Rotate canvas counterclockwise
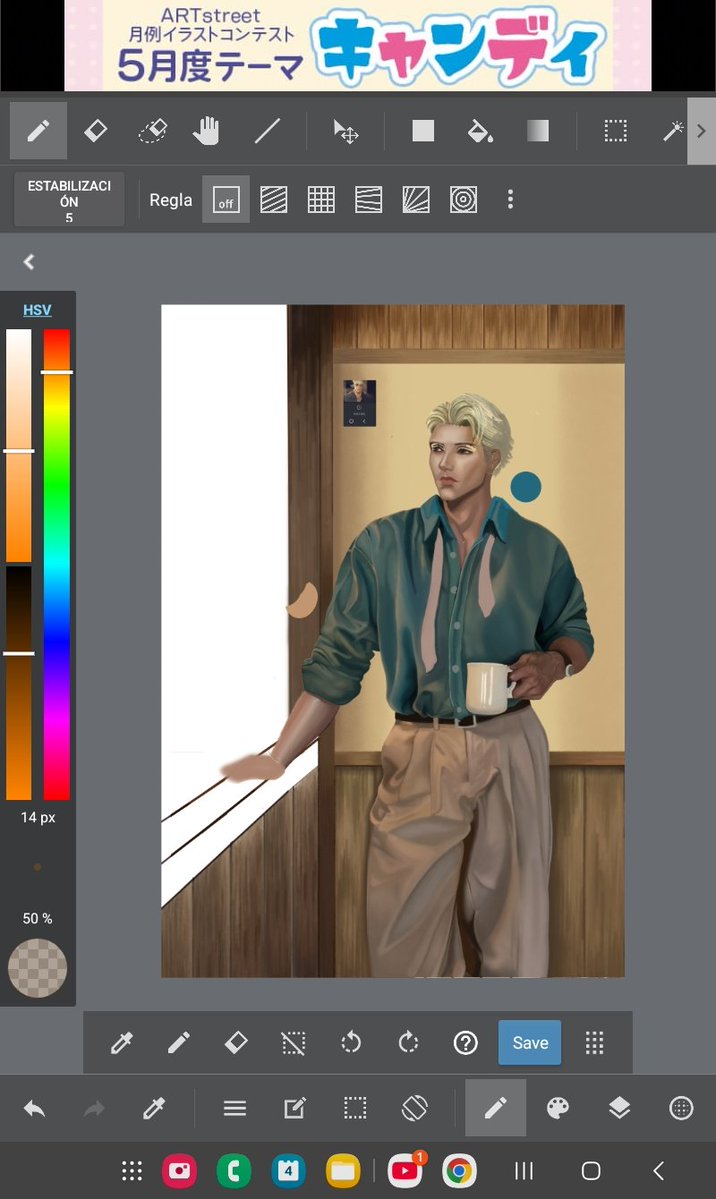The image size is (716, 1199). tap(351, 1043)
